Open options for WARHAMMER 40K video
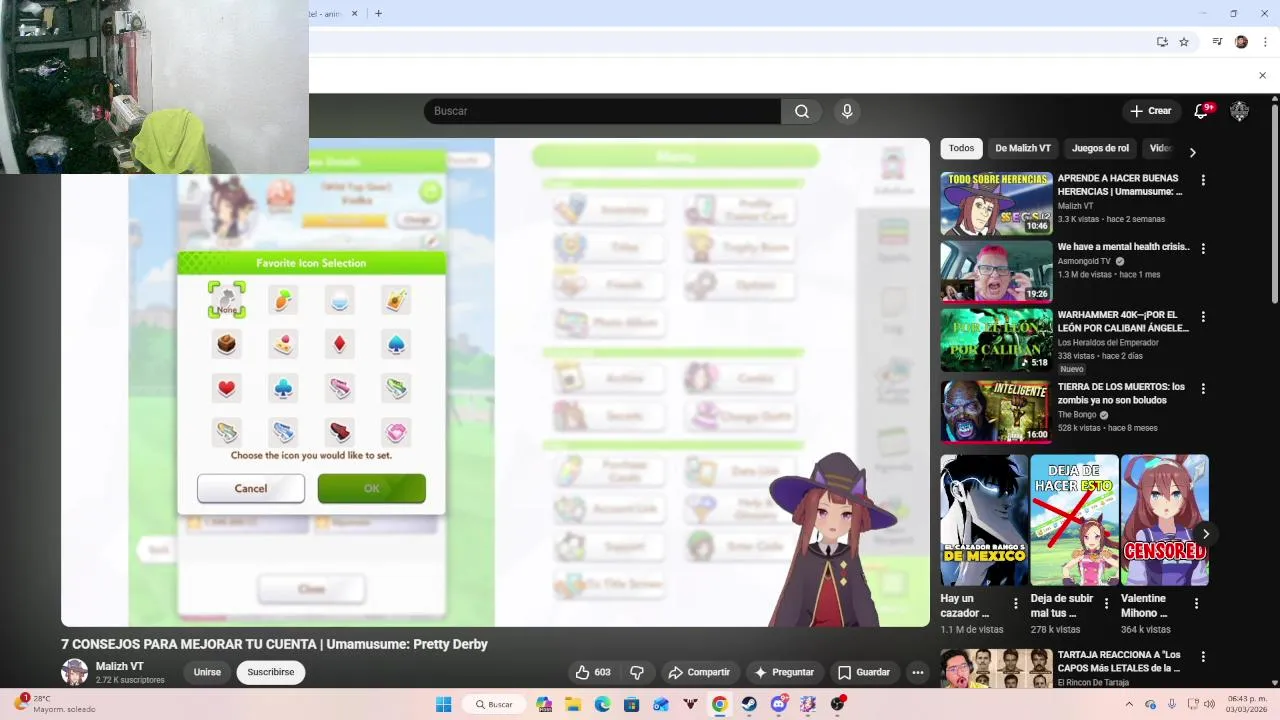 tap(1203, 316)
